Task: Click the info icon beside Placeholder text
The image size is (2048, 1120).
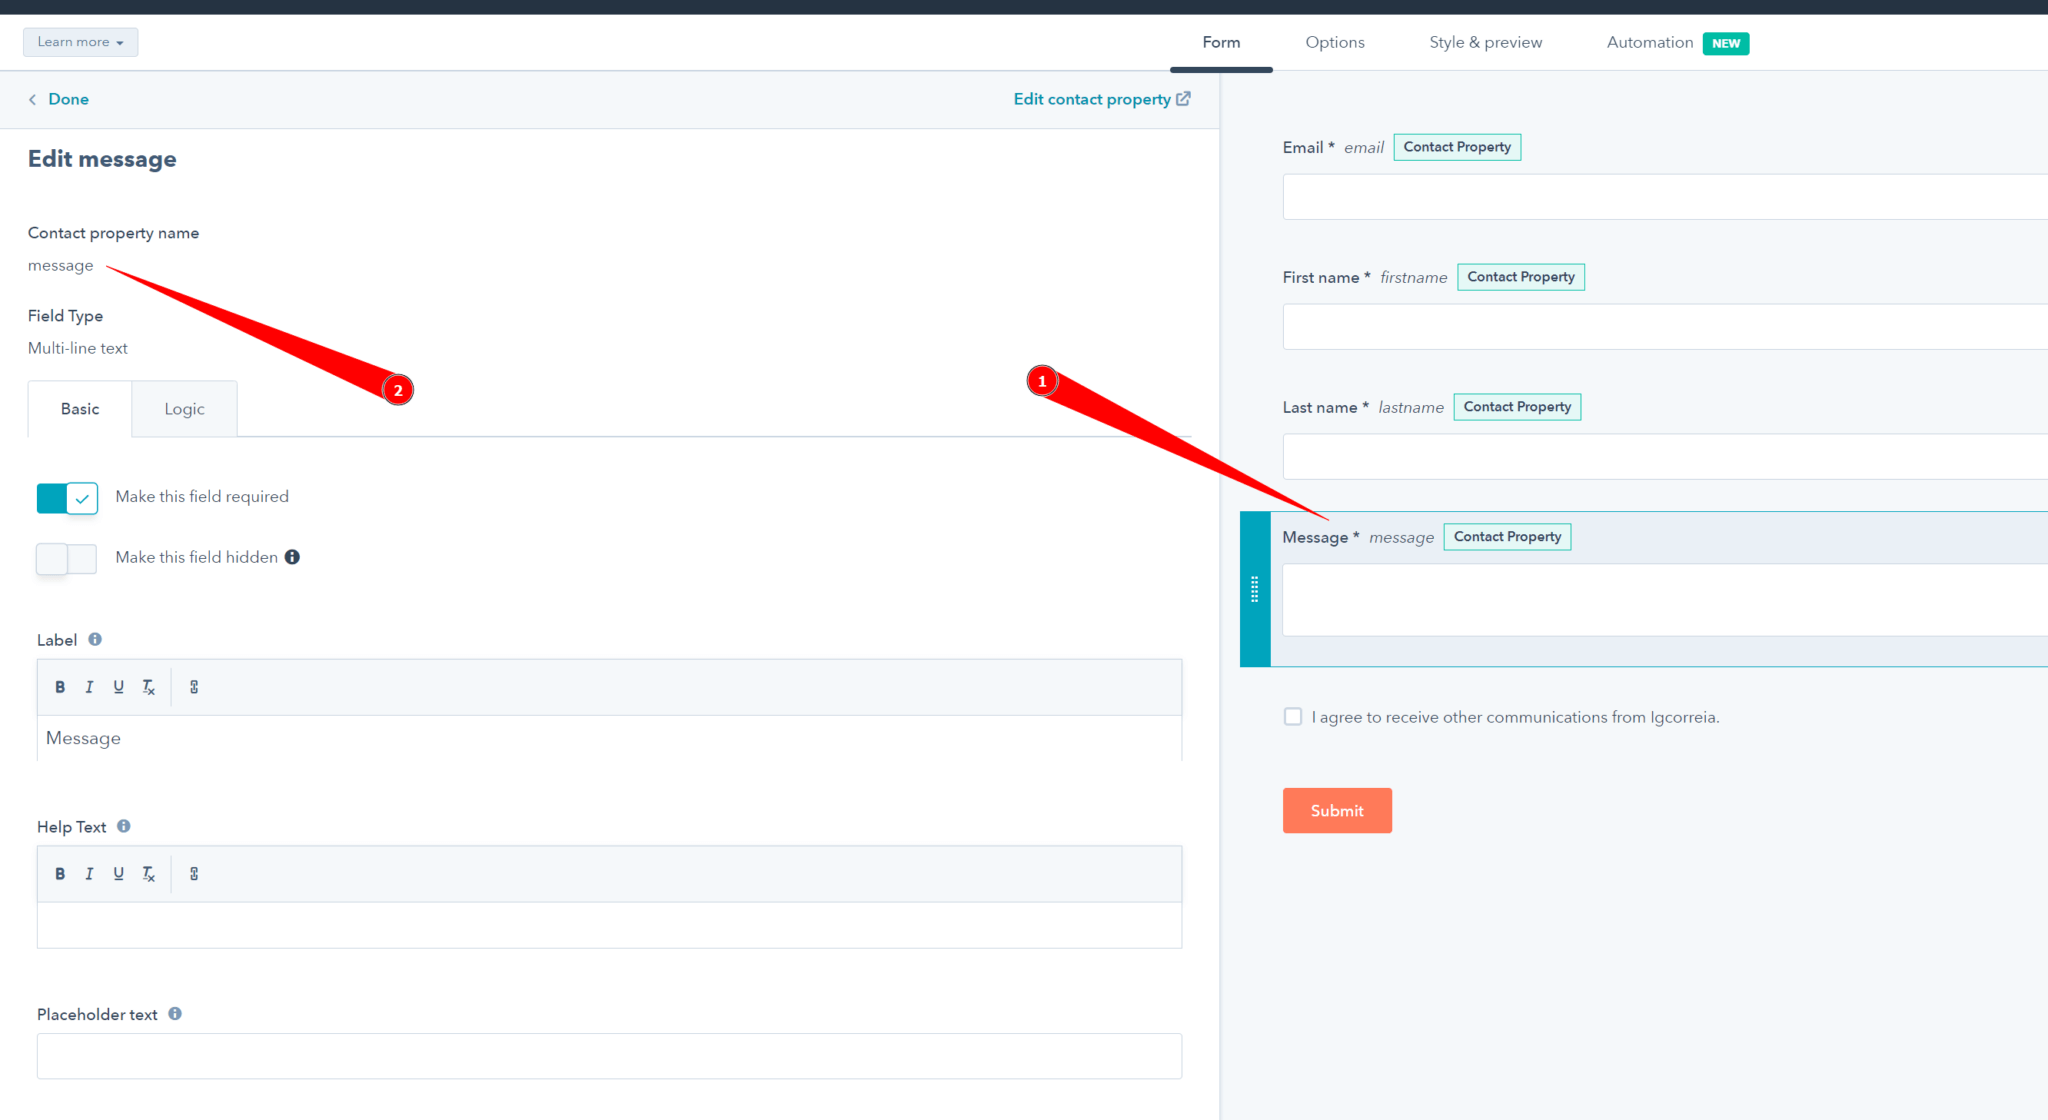Action: 175,1013
